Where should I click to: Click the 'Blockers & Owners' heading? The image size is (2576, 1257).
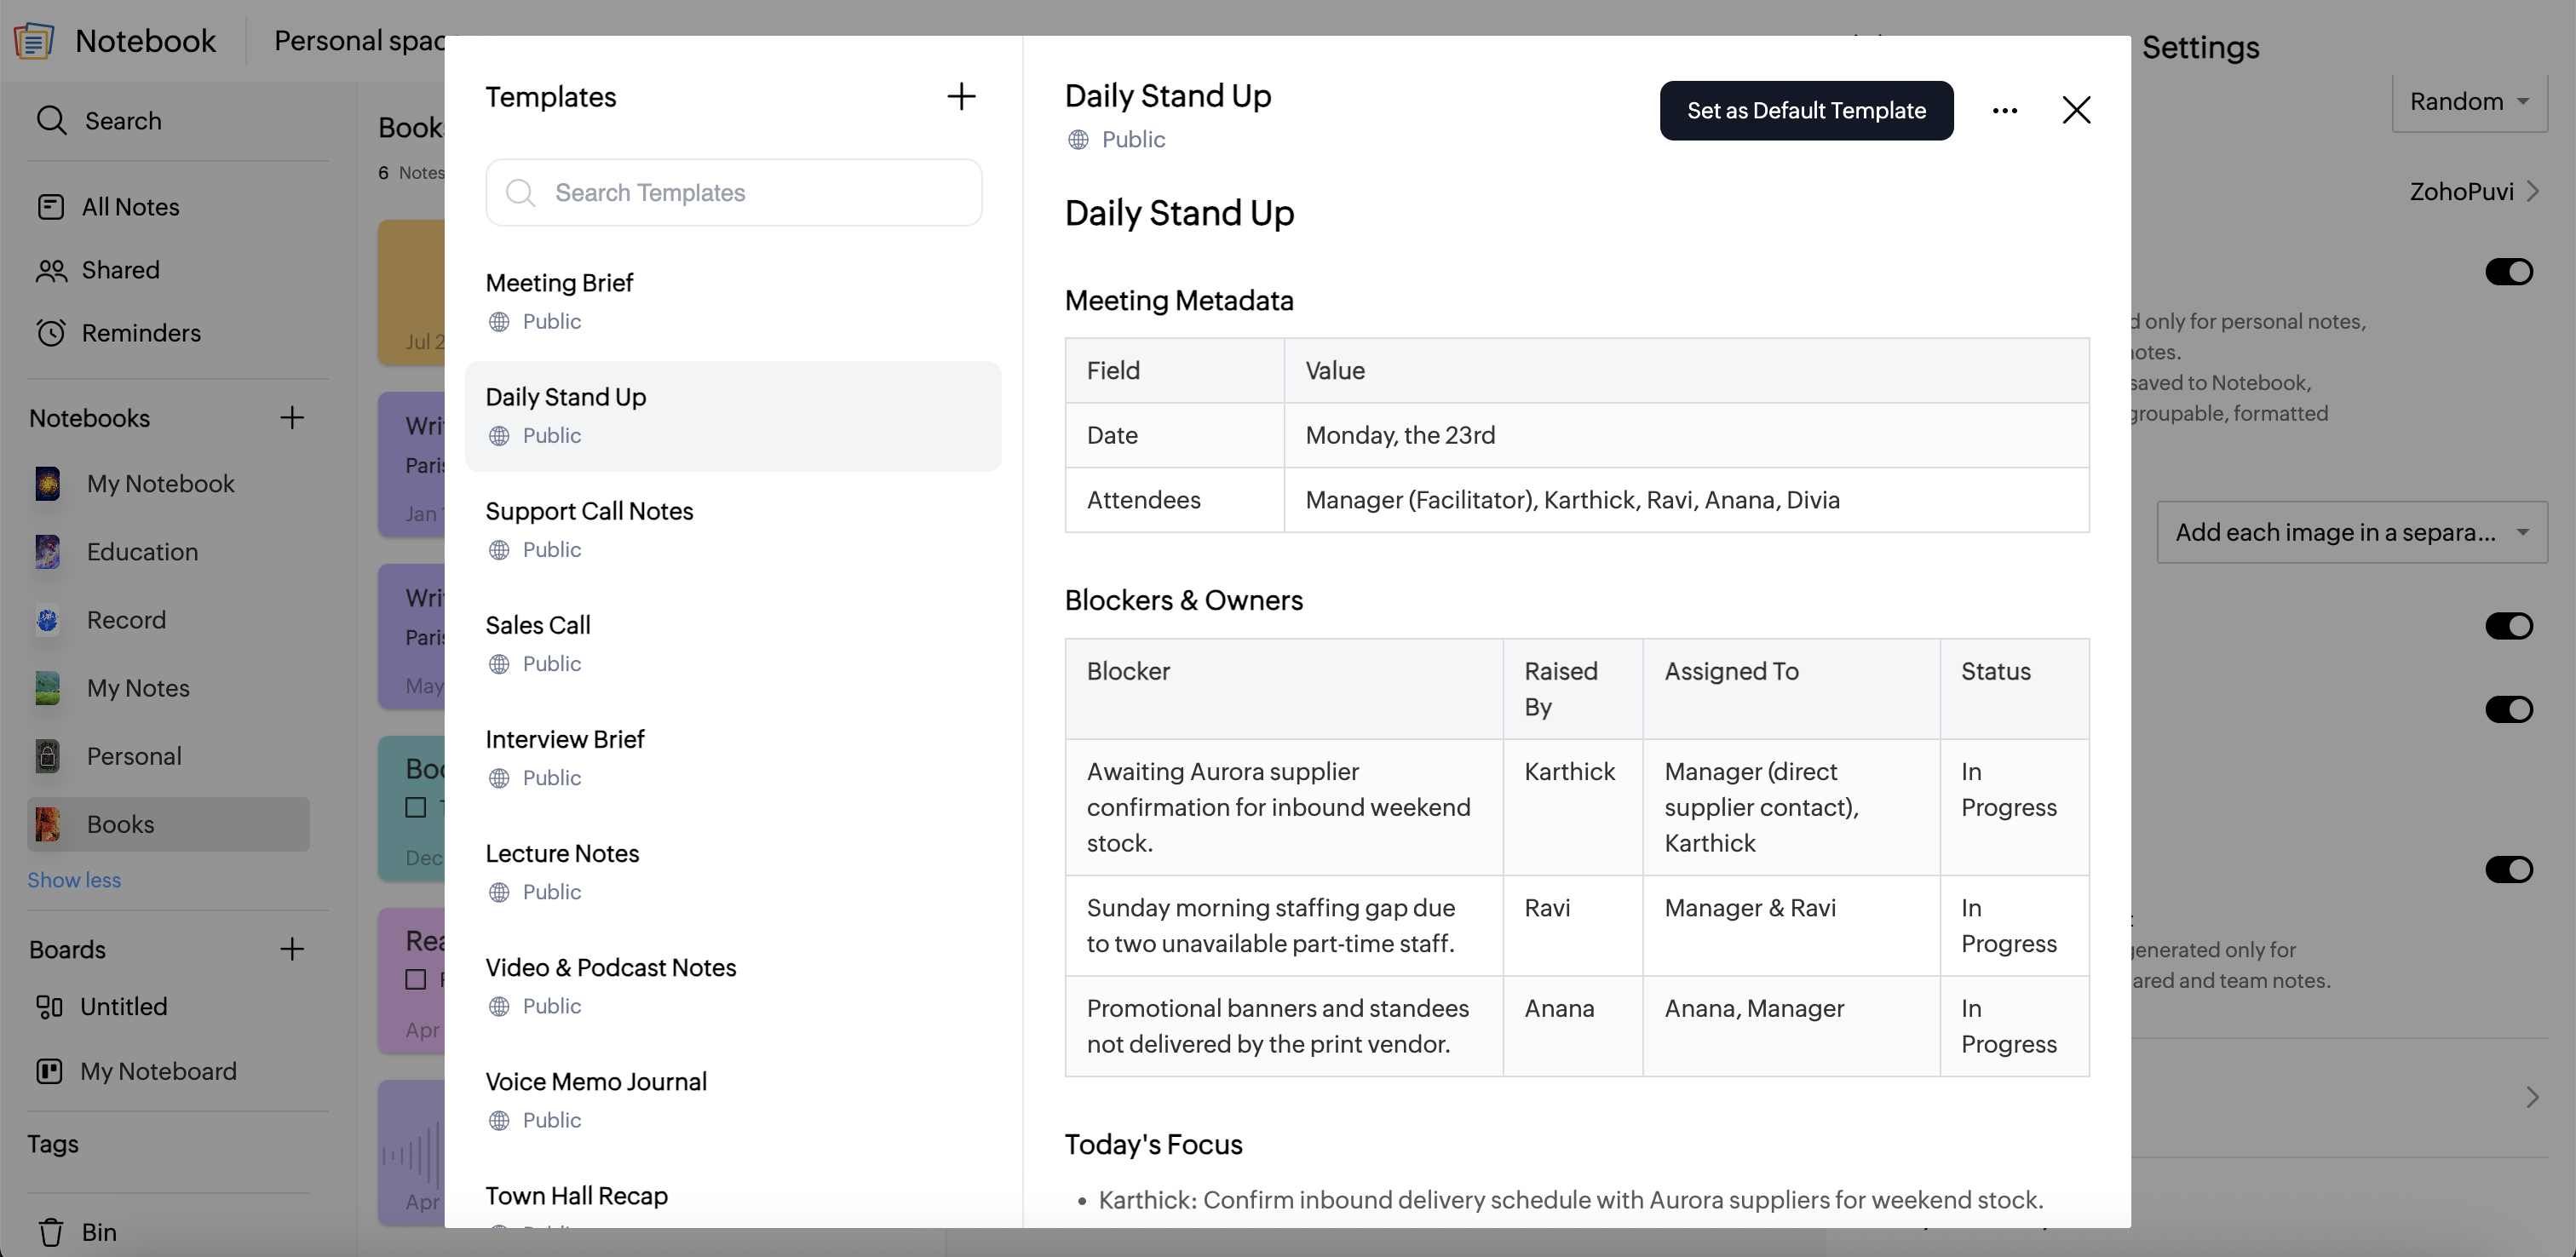click(x=1184, y=600)
